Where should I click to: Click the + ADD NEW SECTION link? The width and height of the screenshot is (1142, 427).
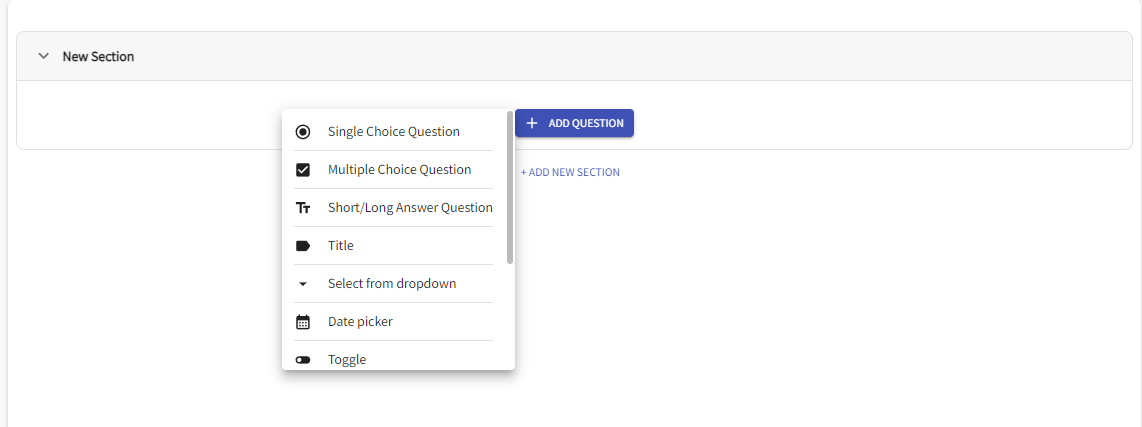[570, 173]
